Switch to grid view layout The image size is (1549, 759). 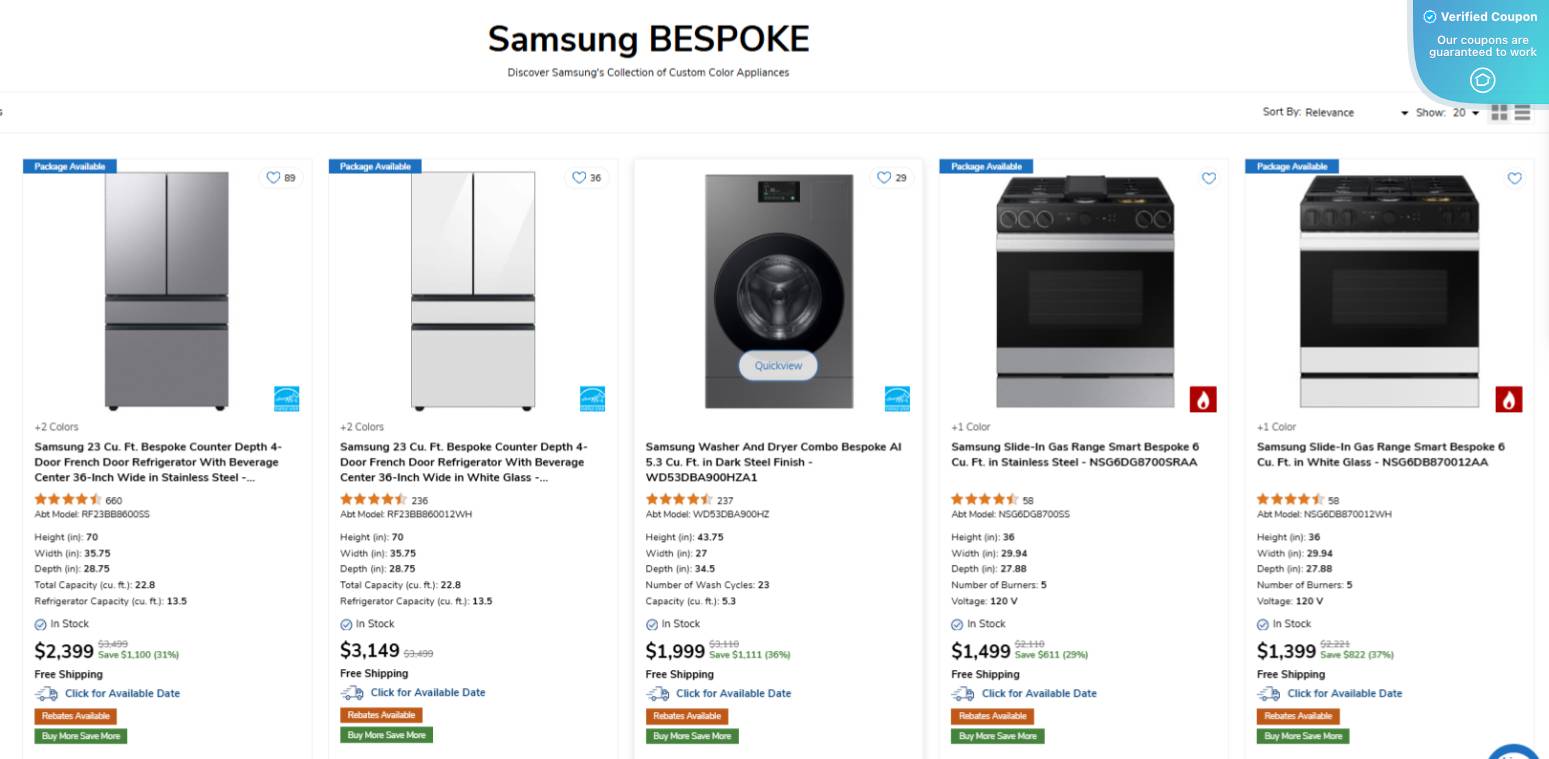coord(1499,113)
